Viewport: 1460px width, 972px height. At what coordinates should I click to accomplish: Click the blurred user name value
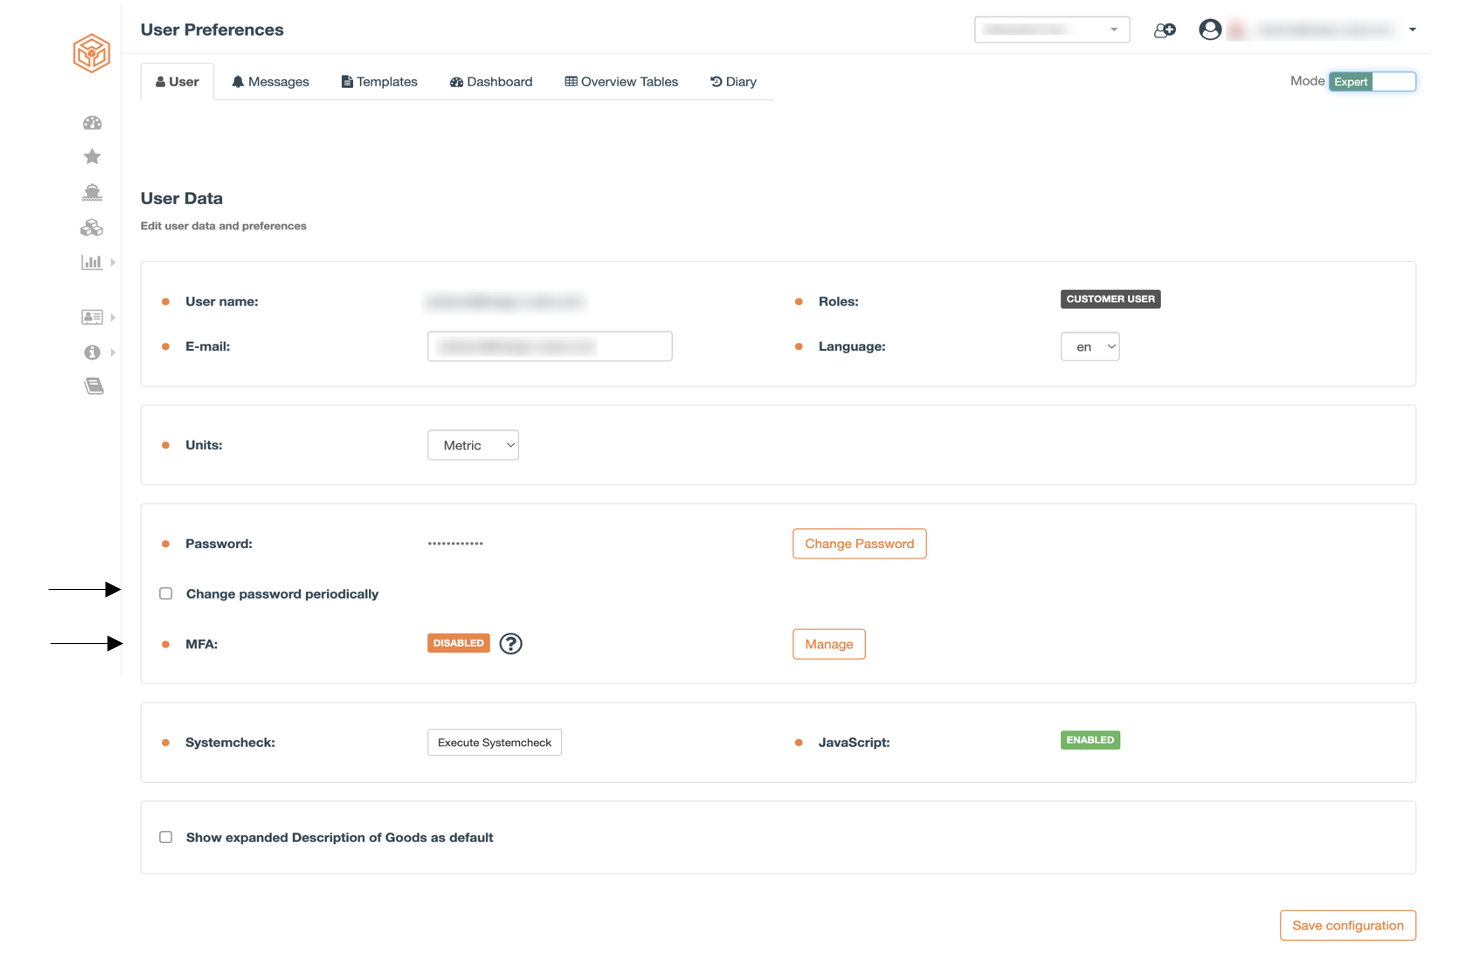coord(505,301)
